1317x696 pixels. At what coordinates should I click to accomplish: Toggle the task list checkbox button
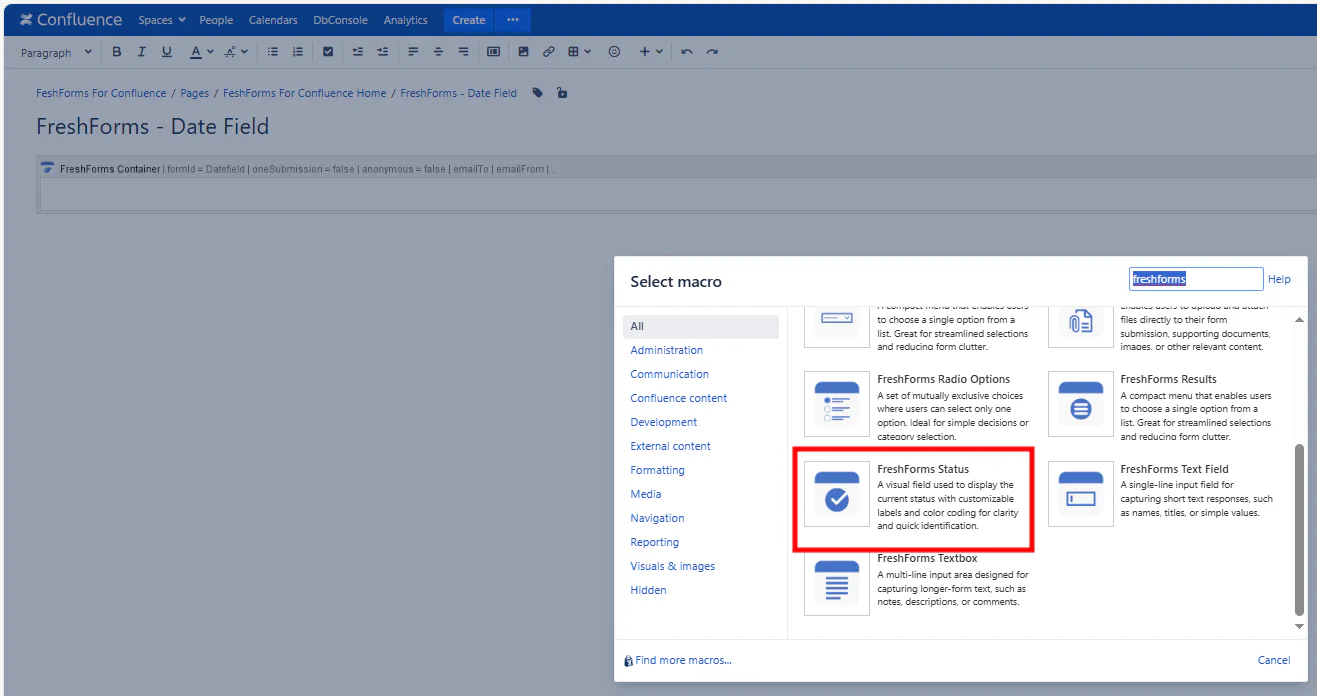[x=327, y=52]
